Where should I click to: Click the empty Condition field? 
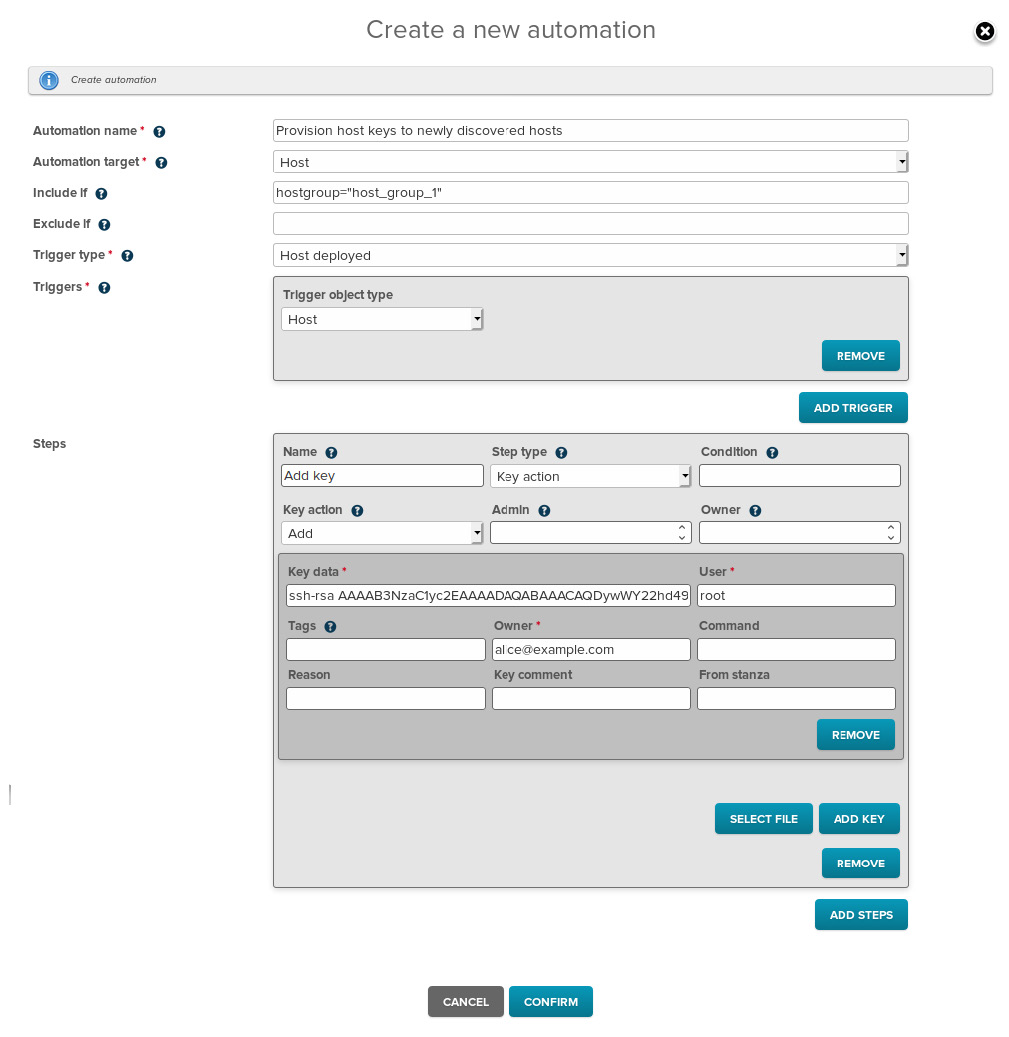point(799,476)
